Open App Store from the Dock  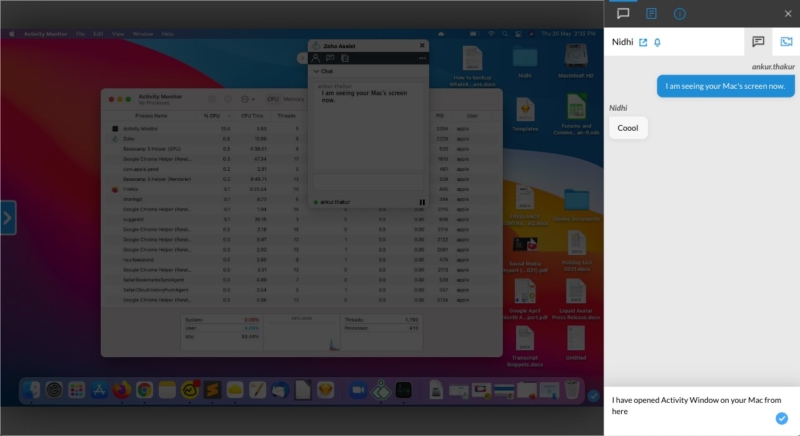[x=99, y=390]
